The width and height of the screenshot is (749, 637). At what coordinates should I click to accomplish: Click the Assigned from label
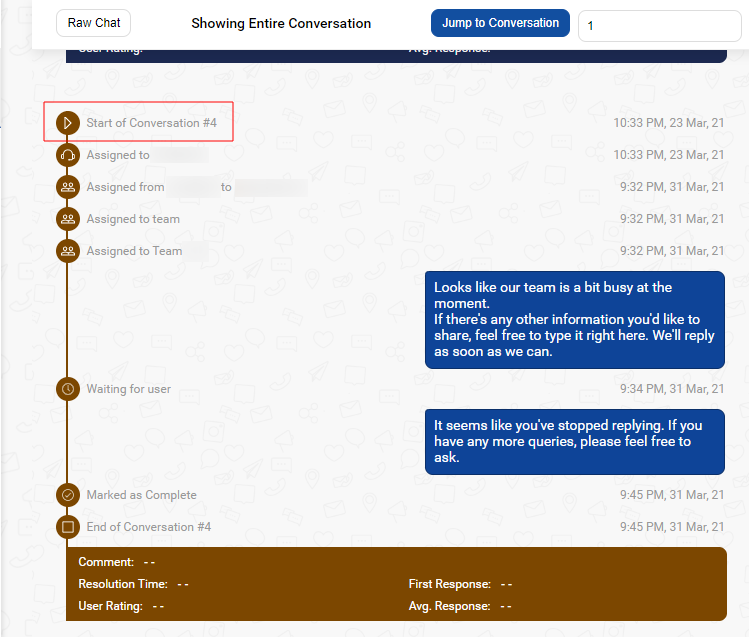point(125,187)
